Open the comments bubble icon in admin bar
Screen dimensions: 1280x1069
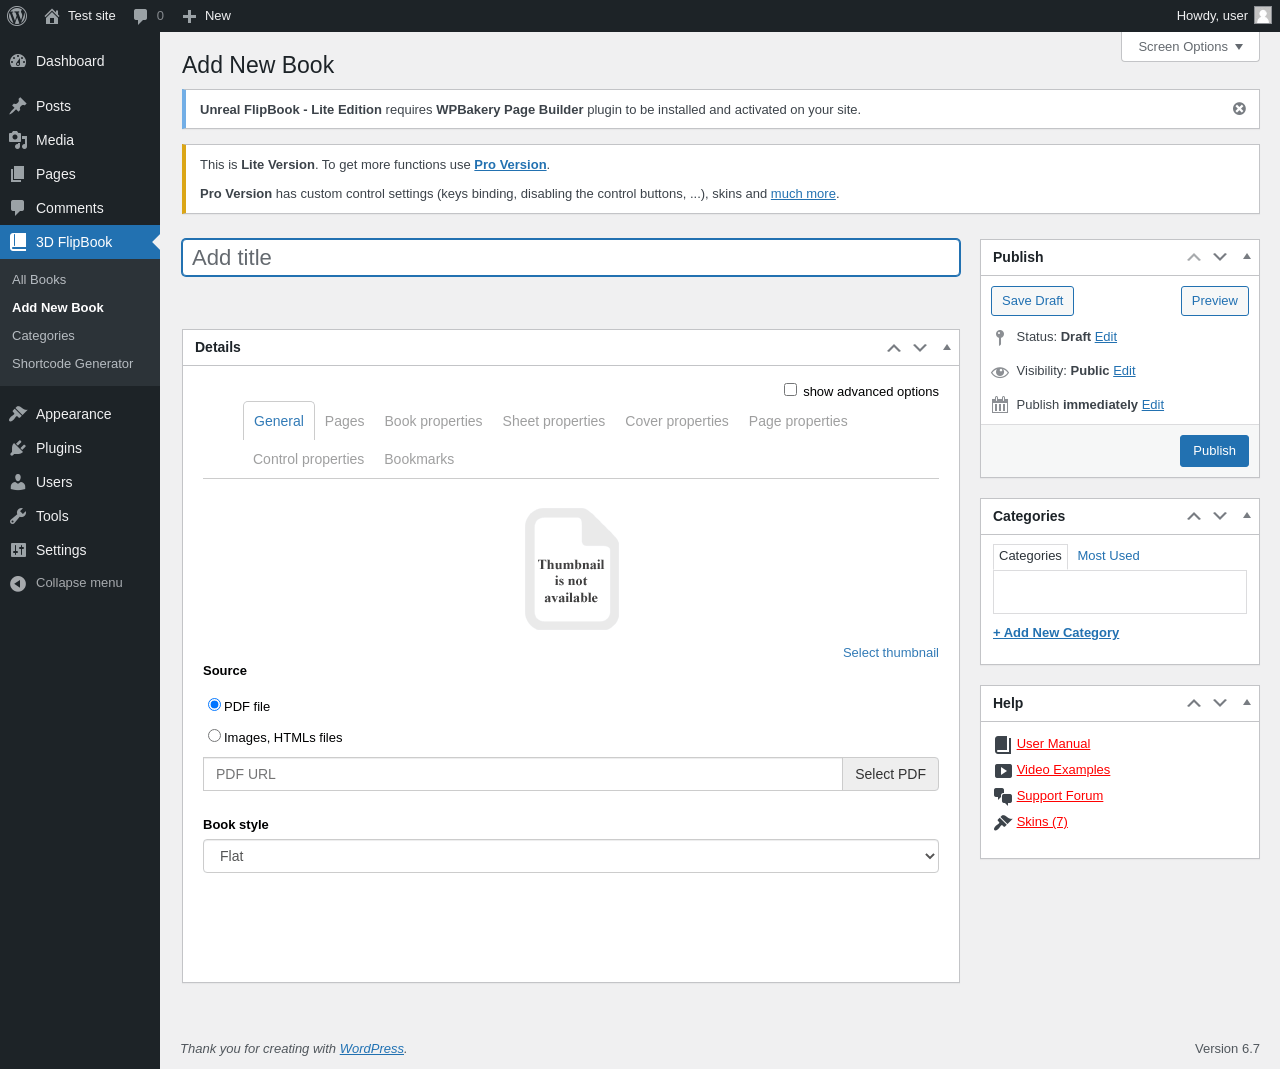coord(141,16)
